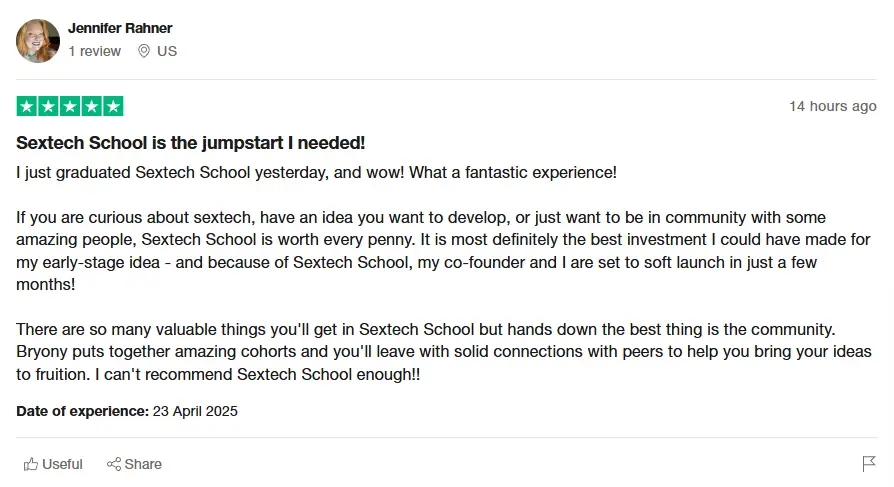Click the thumbs-up Useful icon

31,464
